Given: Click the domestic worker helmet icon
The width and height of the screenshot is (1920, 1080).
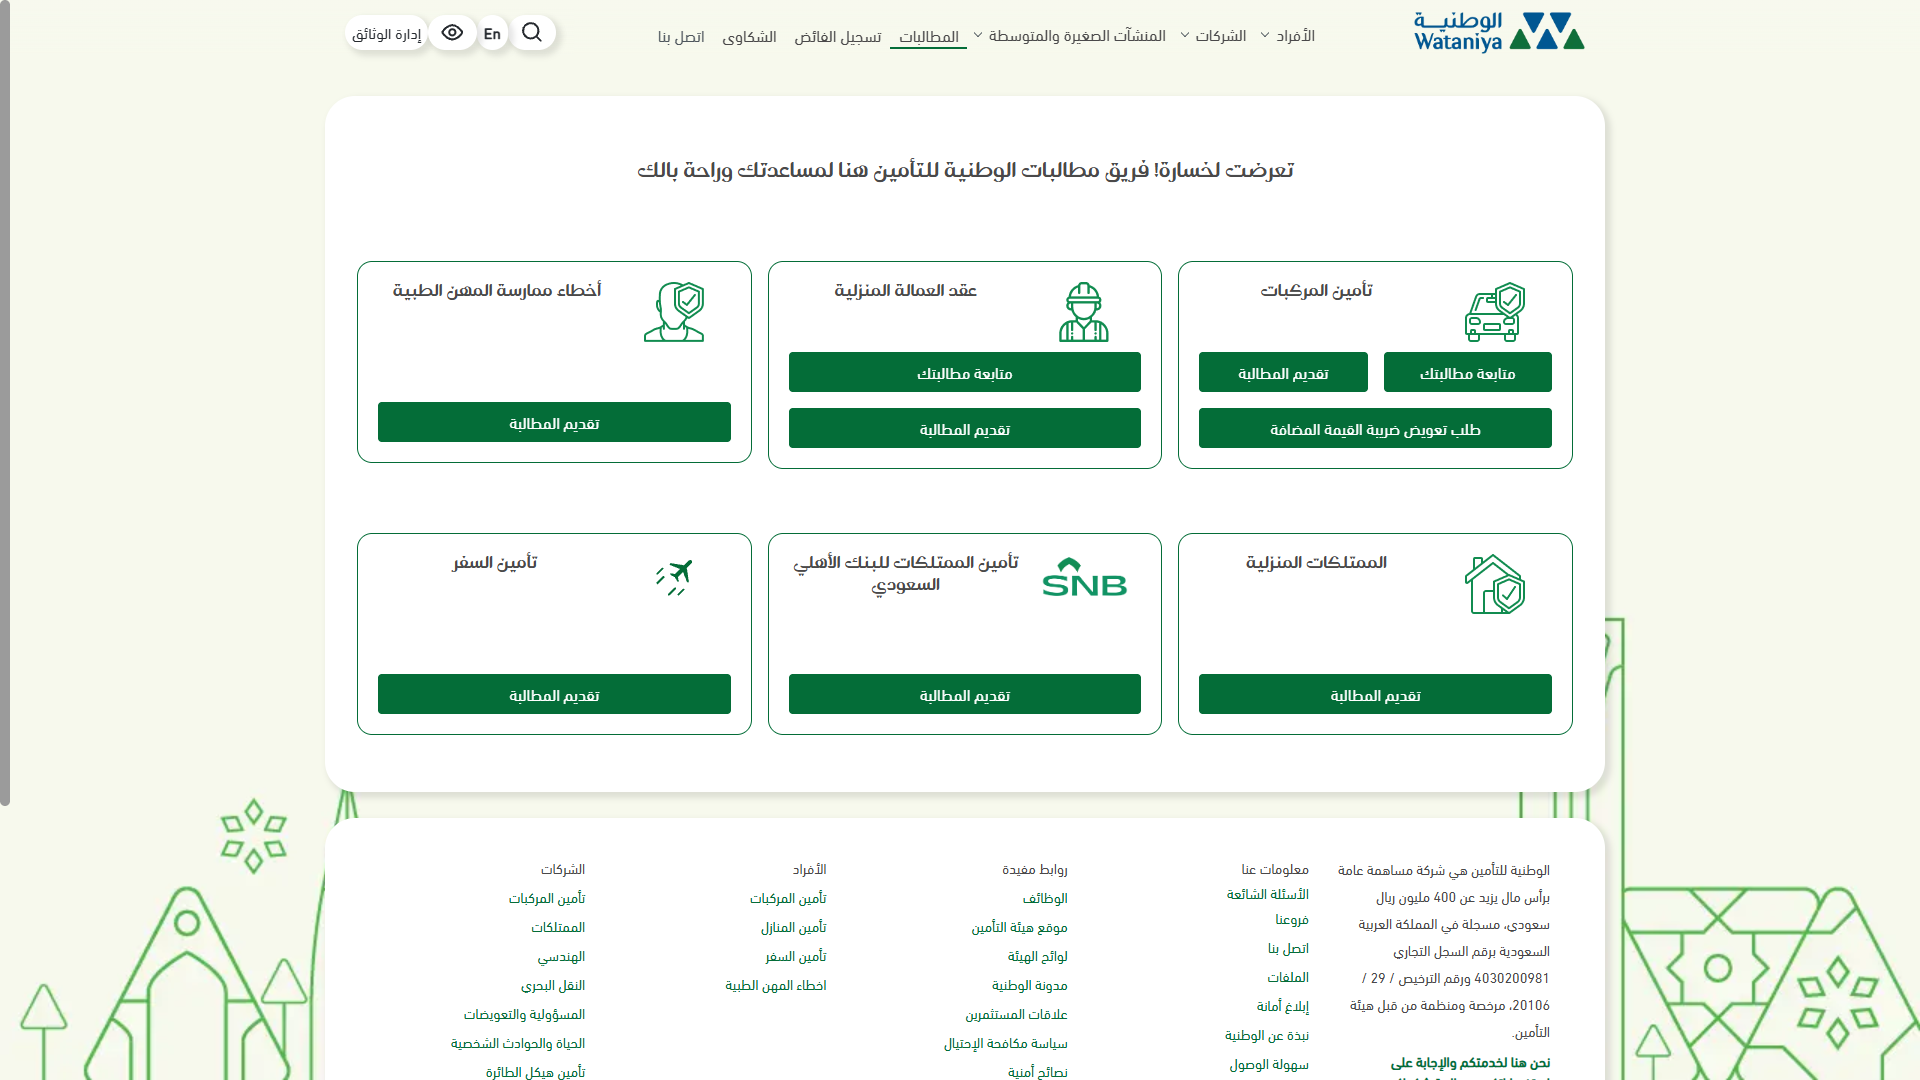Looking at the screenshot, I should pos(1084,312).
